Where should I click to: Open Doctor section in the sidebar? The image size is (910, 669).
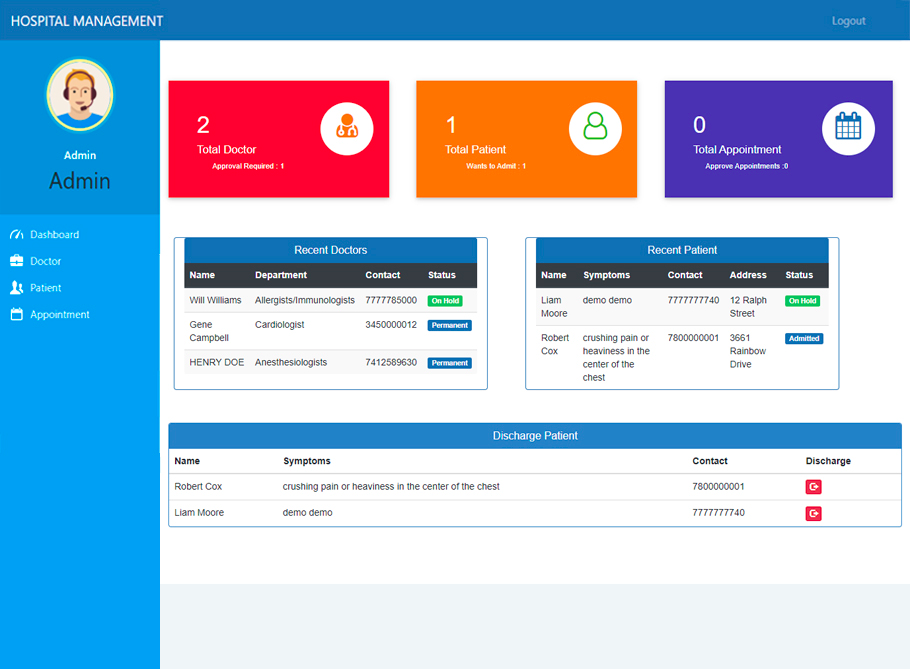(x=45, y=261)
